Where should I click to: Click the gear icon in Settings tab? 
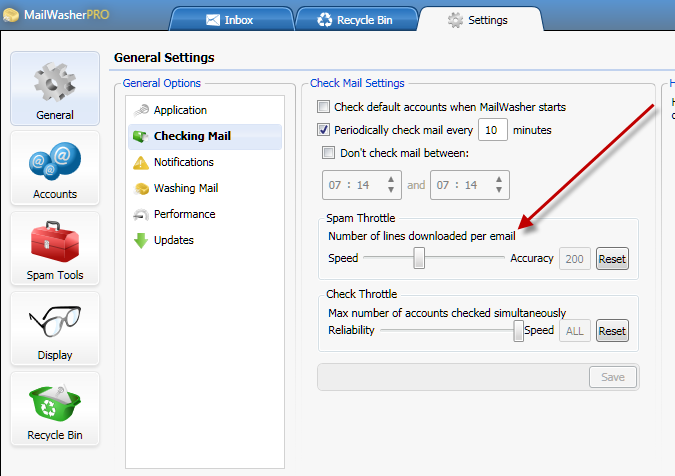click(x=455, y=20)
